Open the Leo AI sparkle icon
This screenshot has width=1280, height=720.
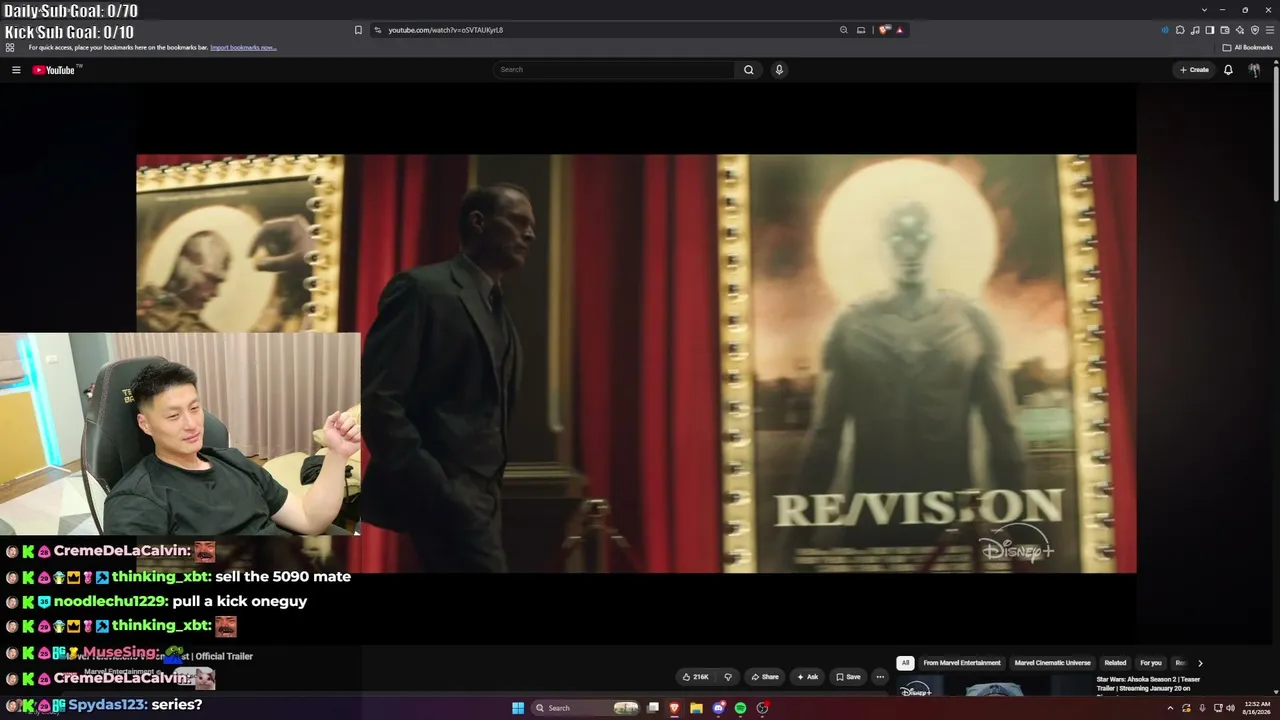point(1240,30)
